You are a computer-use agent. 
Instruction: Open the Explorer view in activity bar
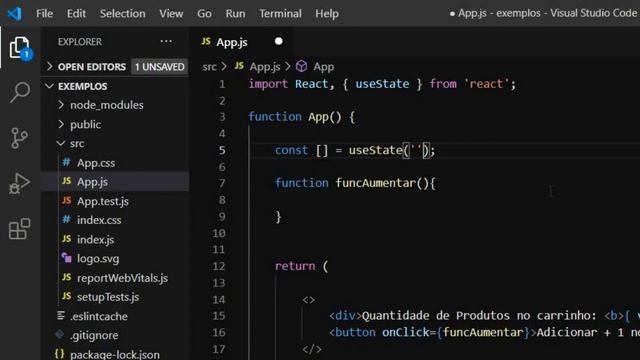[20, 48]
